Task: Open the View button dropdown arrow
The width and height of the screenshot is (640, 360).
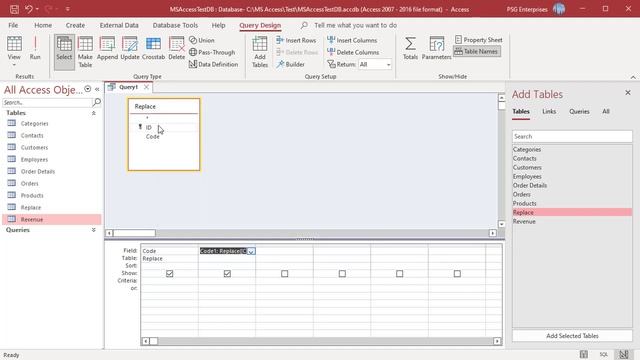Action: [14, 64]
